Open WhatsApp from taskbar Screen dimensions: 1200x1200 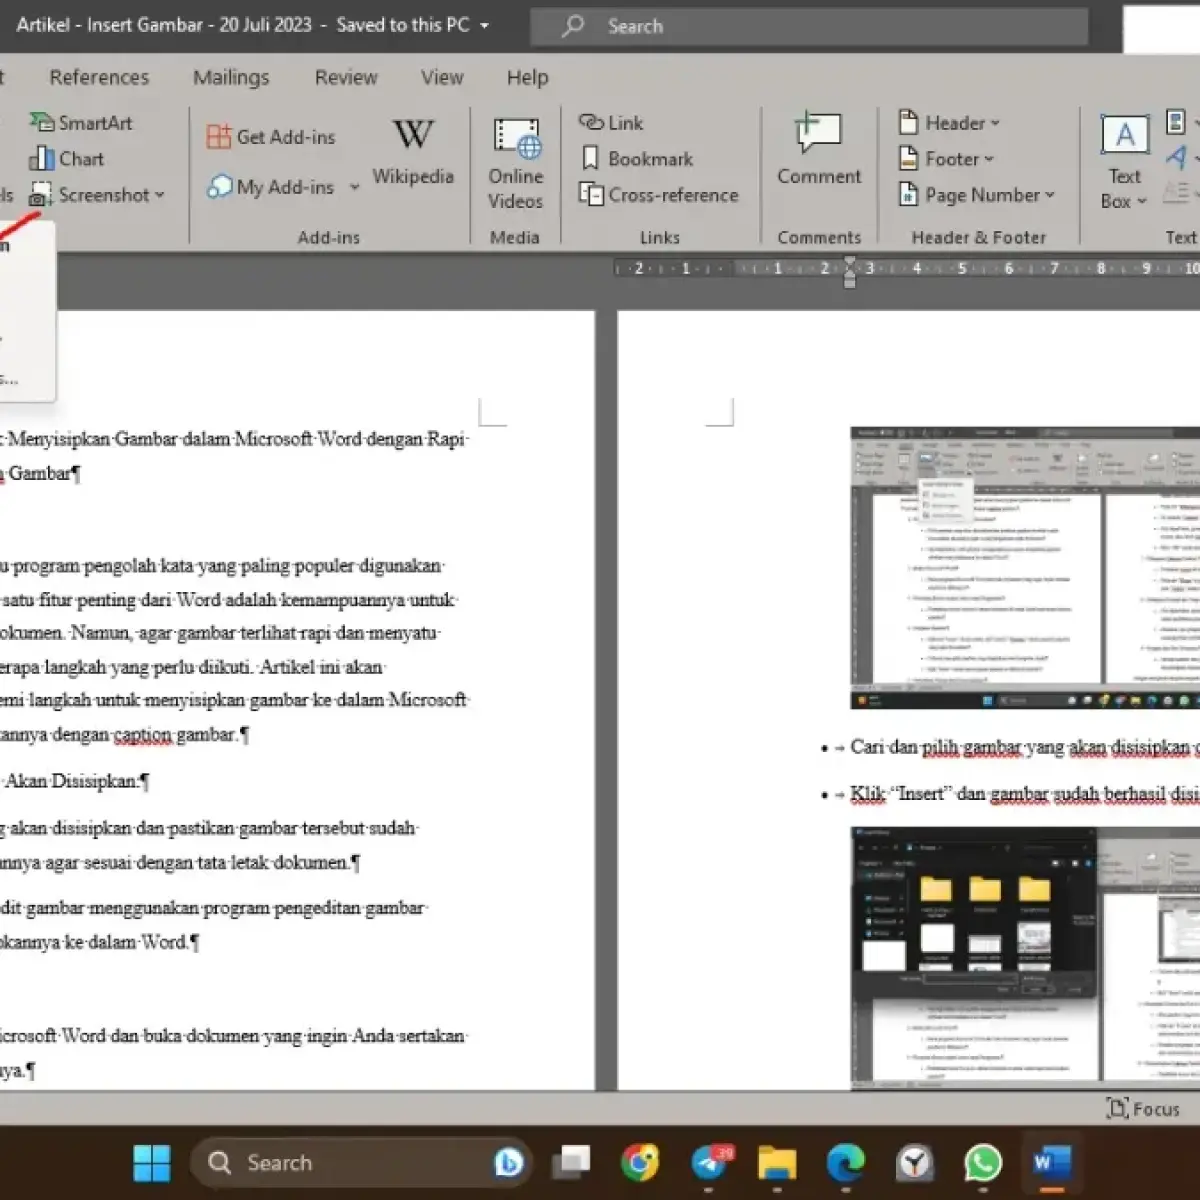click(983, 1163)
